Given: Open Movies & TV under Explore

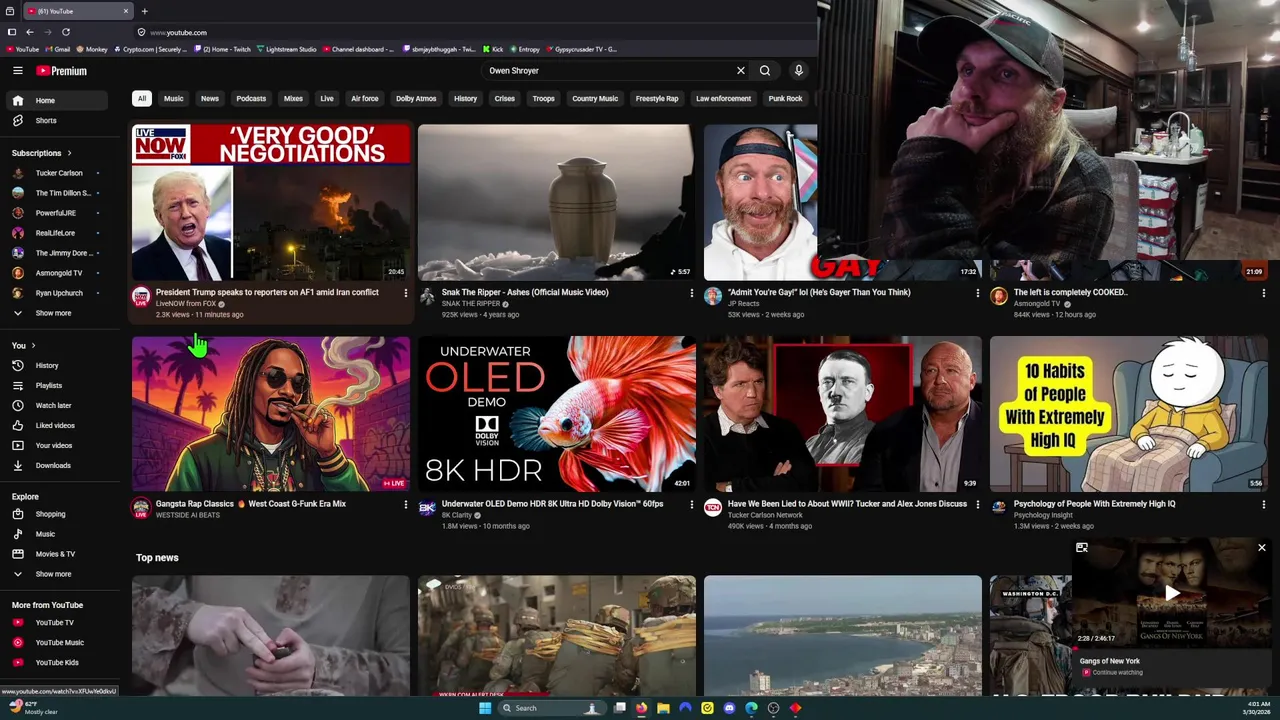Looking at the screenshot, I should pos(56,554).
